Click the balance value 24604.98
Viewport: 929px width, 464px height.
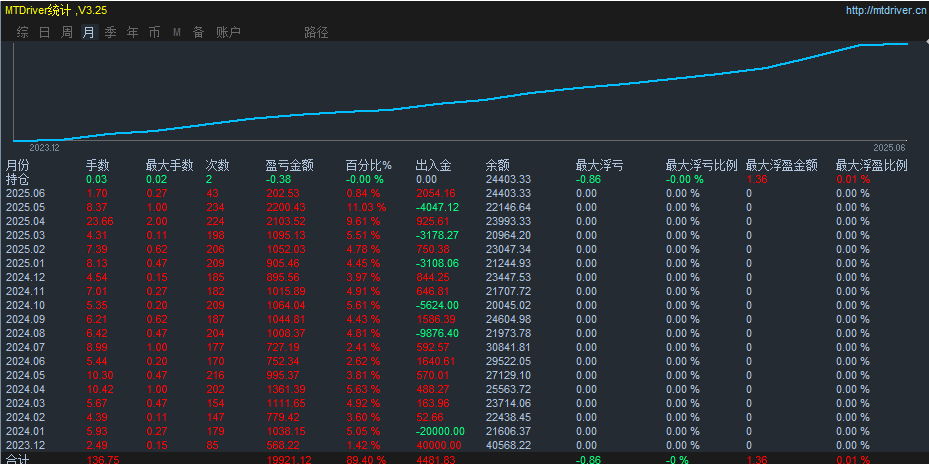pyautogui.click(x=508, y=319)
